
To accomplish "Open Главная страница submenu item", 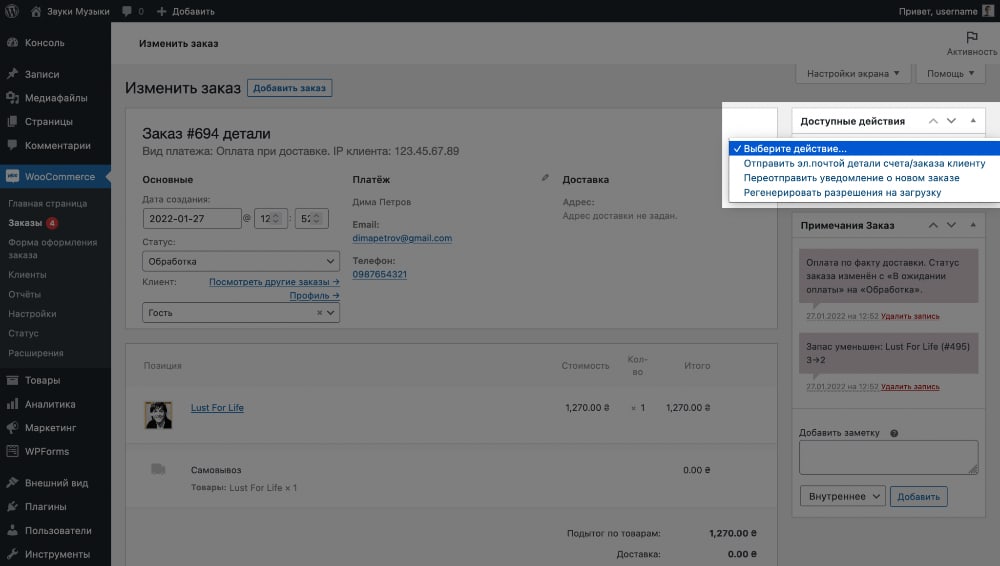I will (x=48, y=204).
